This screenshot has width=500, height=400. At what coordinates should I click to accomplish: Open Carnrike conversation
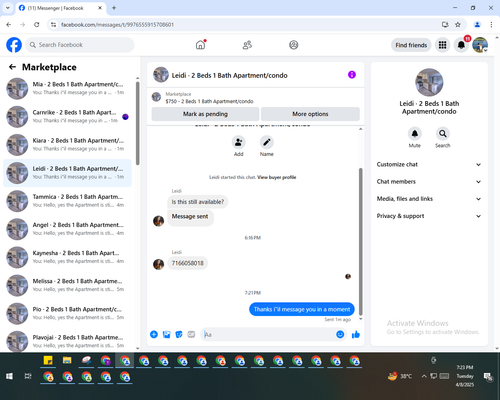click(x=67, y=117)
